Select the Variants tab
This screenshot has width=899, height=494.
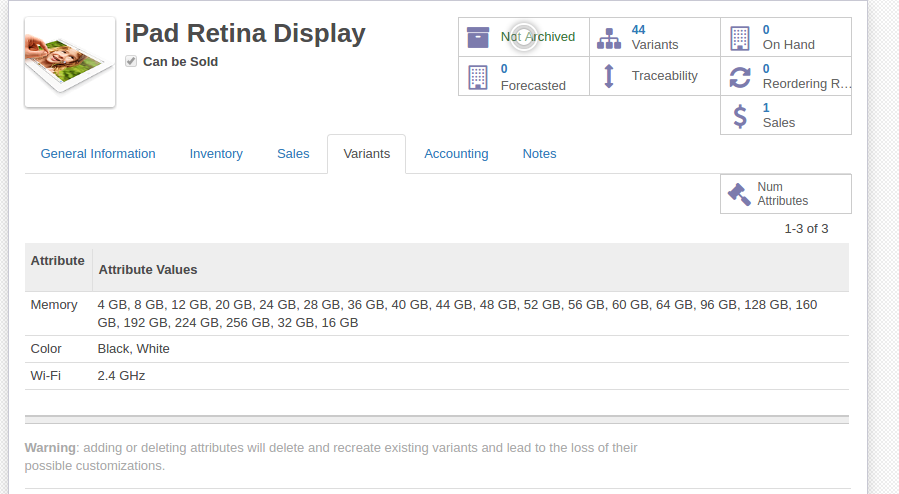(366, 154)
